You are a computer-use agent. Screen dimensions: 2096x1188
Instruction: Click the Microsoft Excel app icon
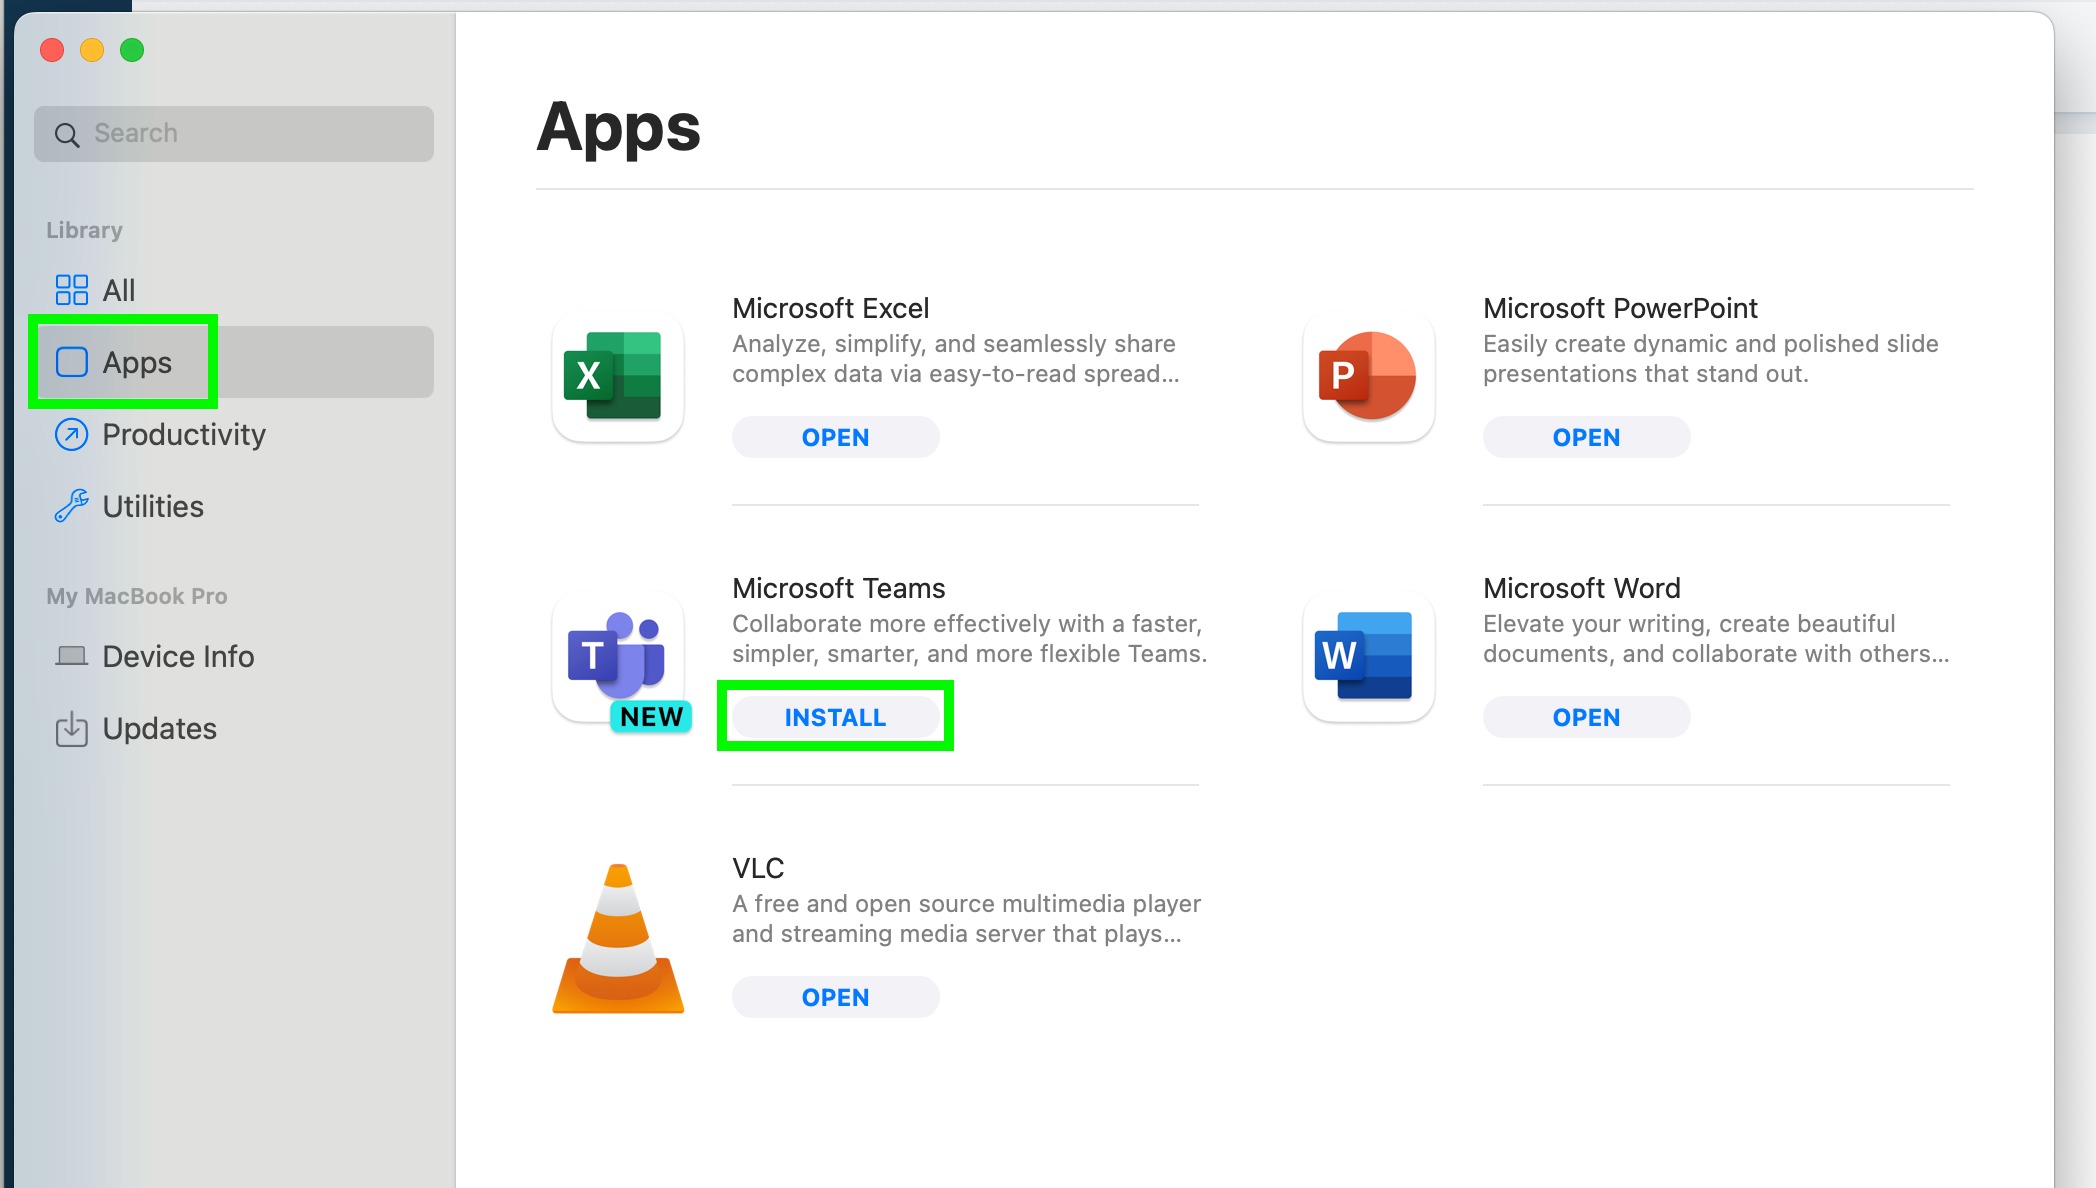(617, 376)
